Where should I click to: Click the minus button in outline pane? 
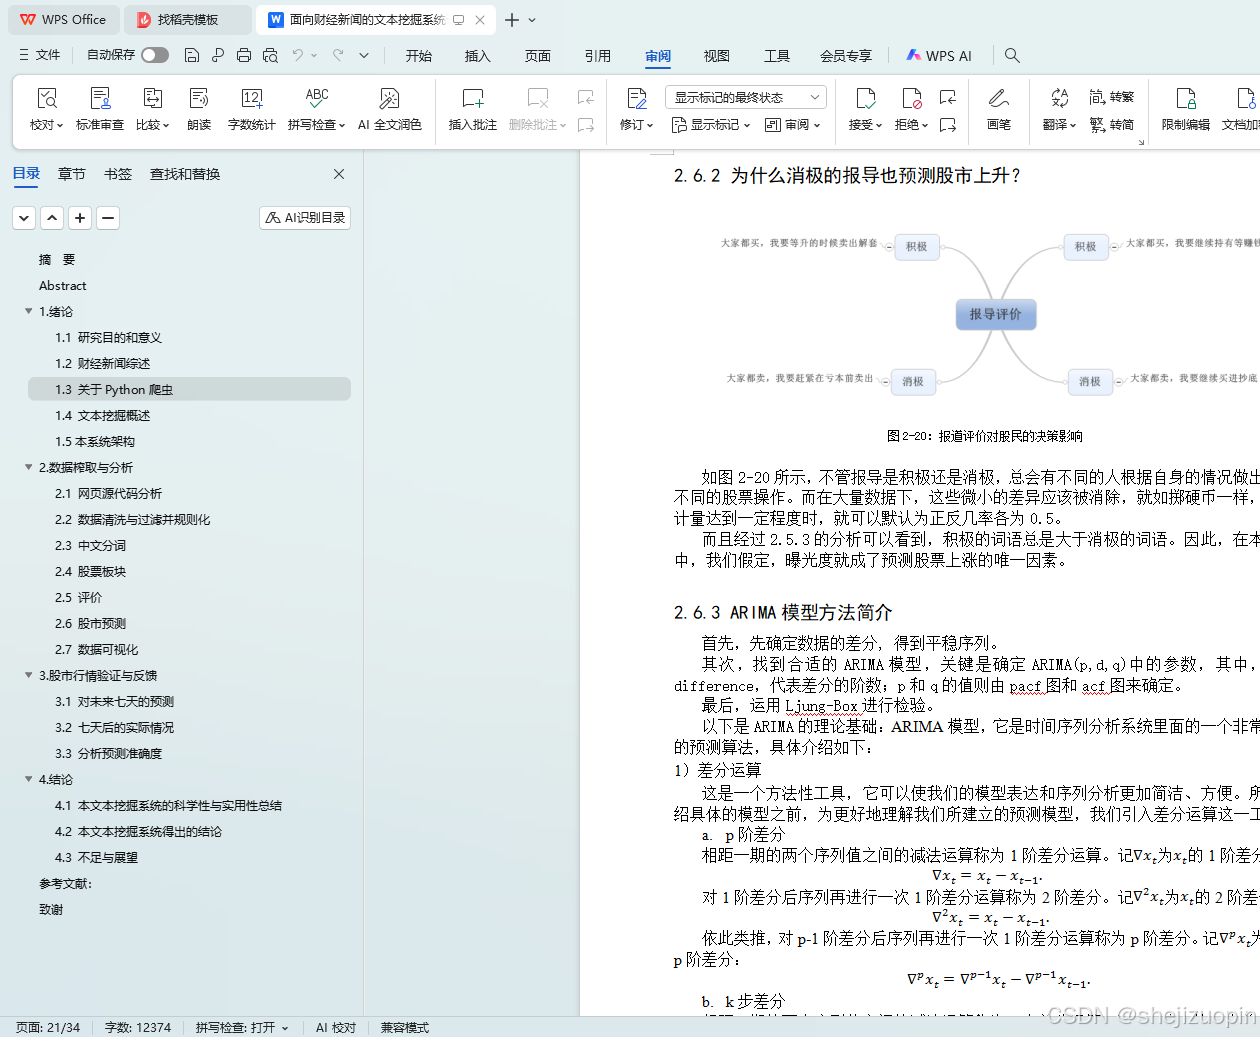pyautogui.click(x=108, y=218)
